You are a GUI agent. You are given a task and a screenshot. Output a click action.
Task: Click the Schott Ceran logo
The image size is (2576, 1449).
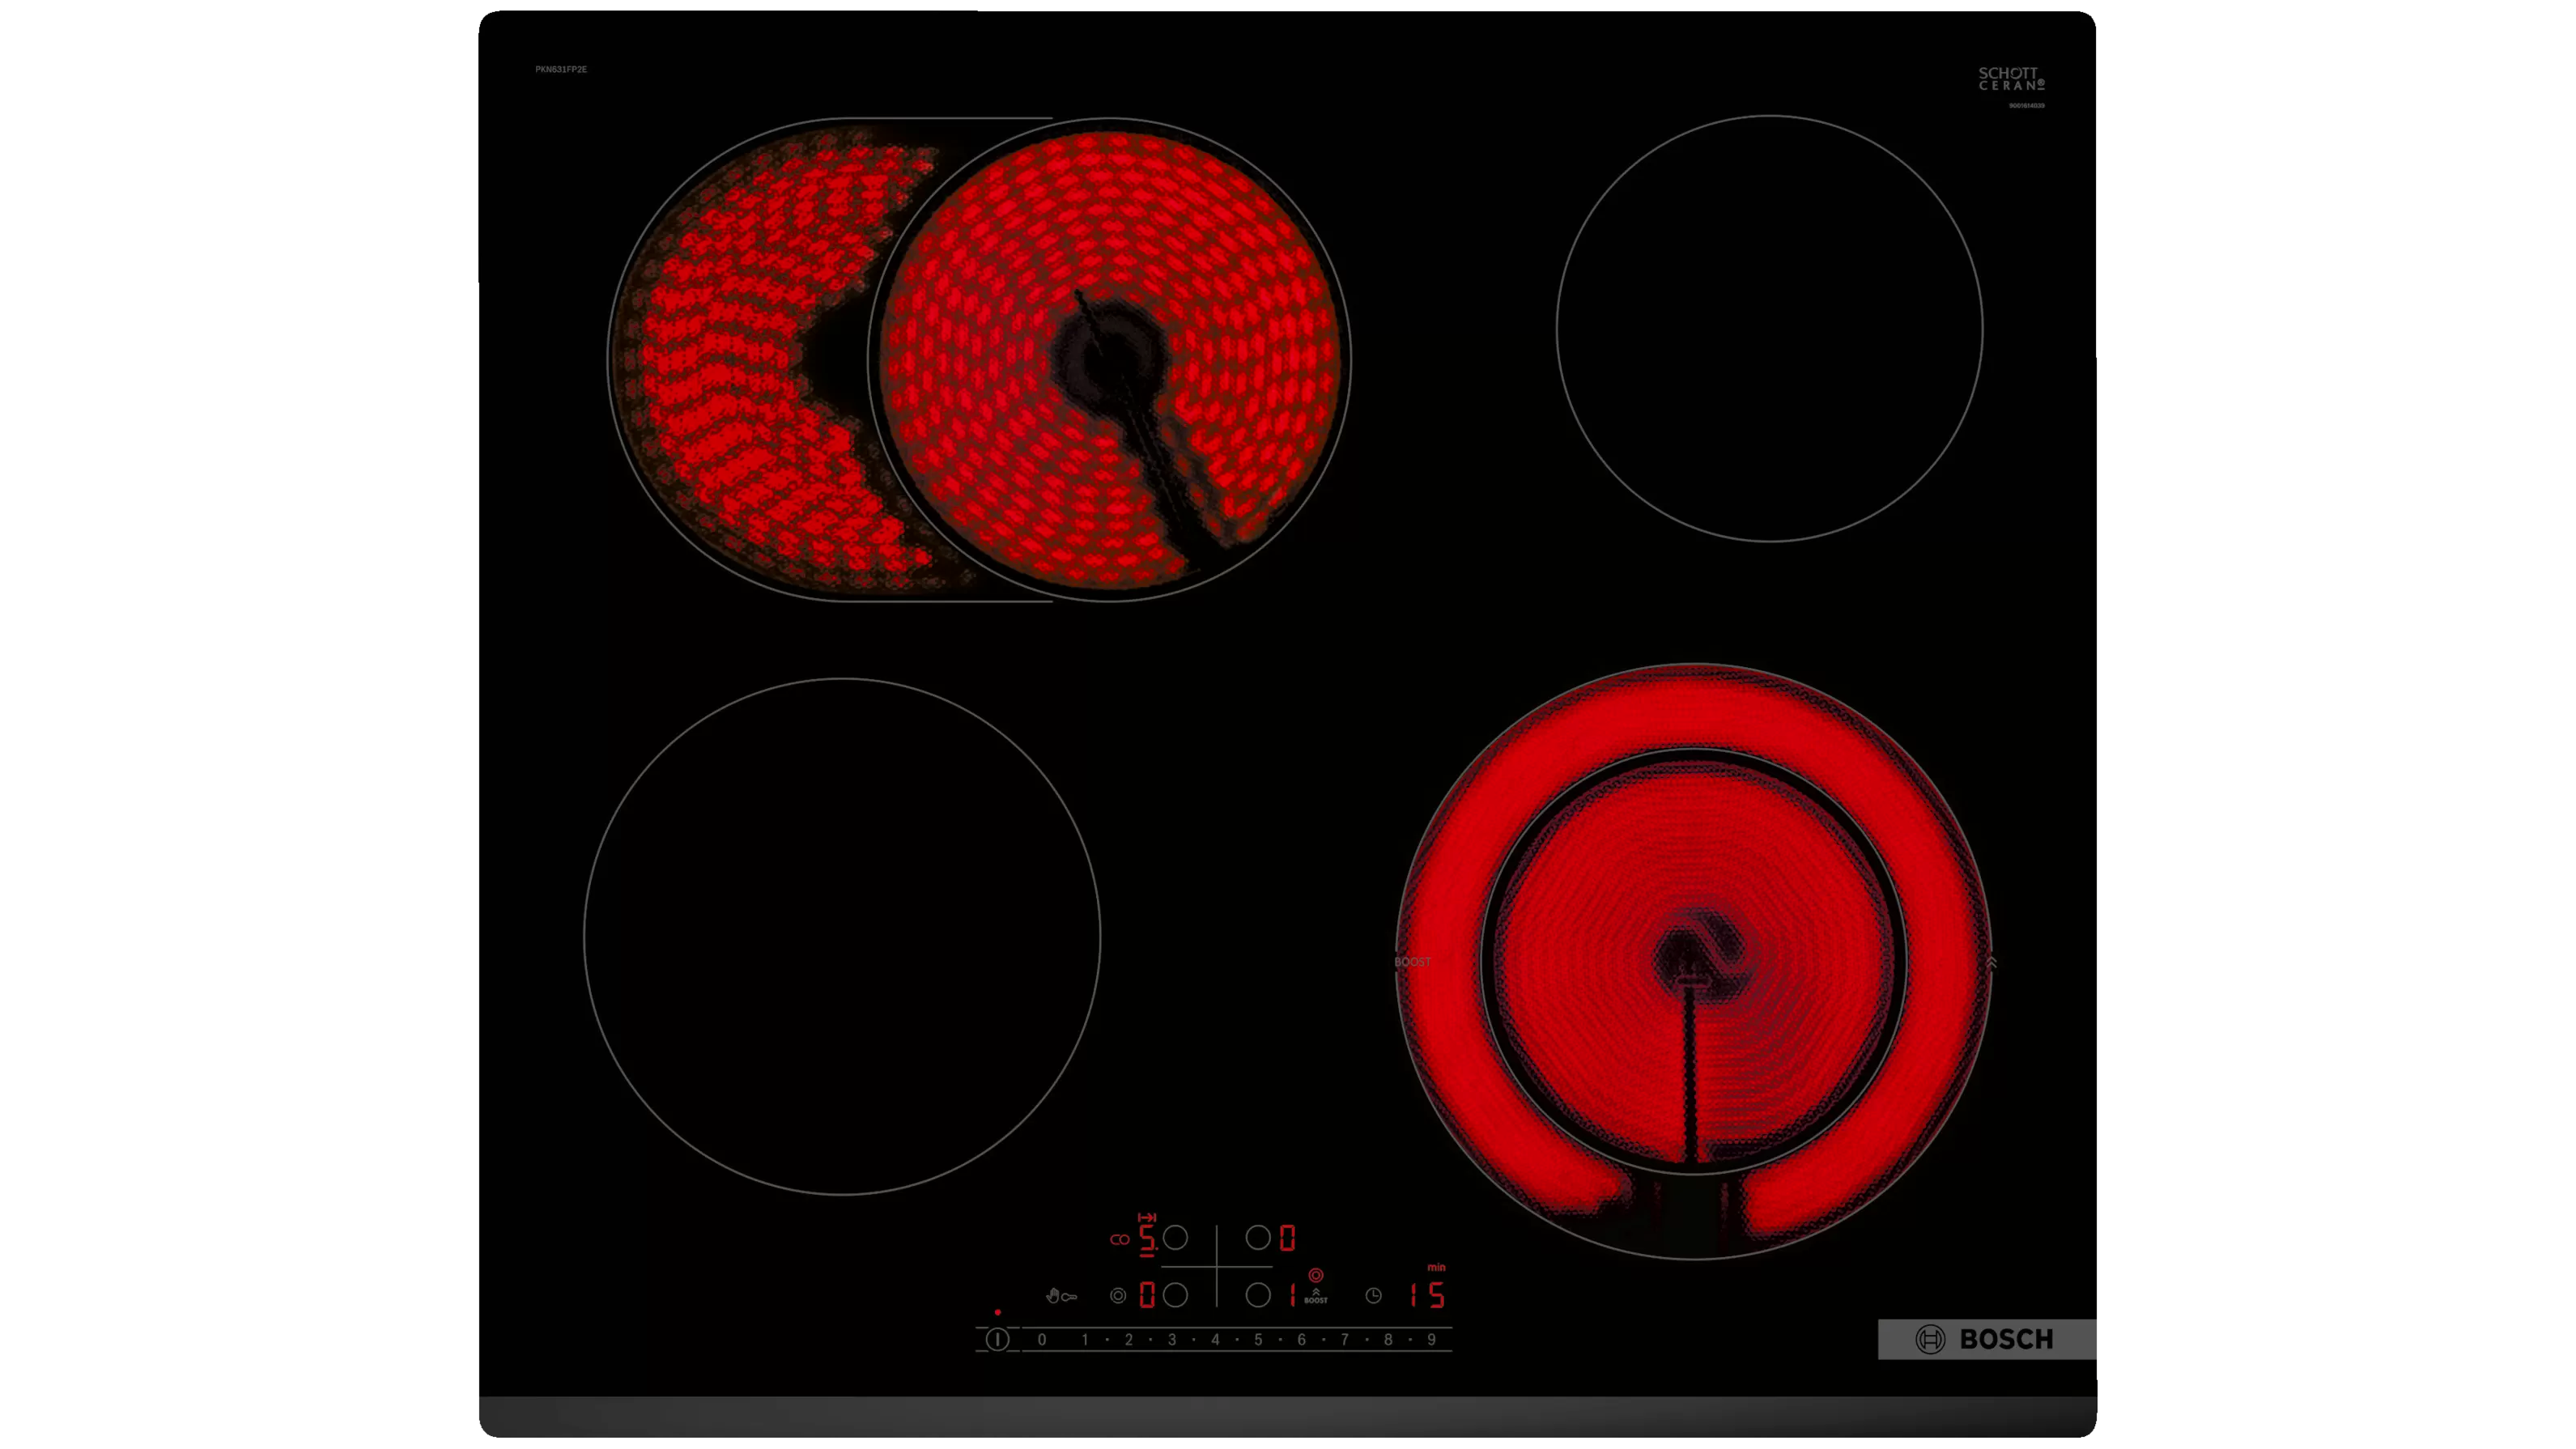2010,78
